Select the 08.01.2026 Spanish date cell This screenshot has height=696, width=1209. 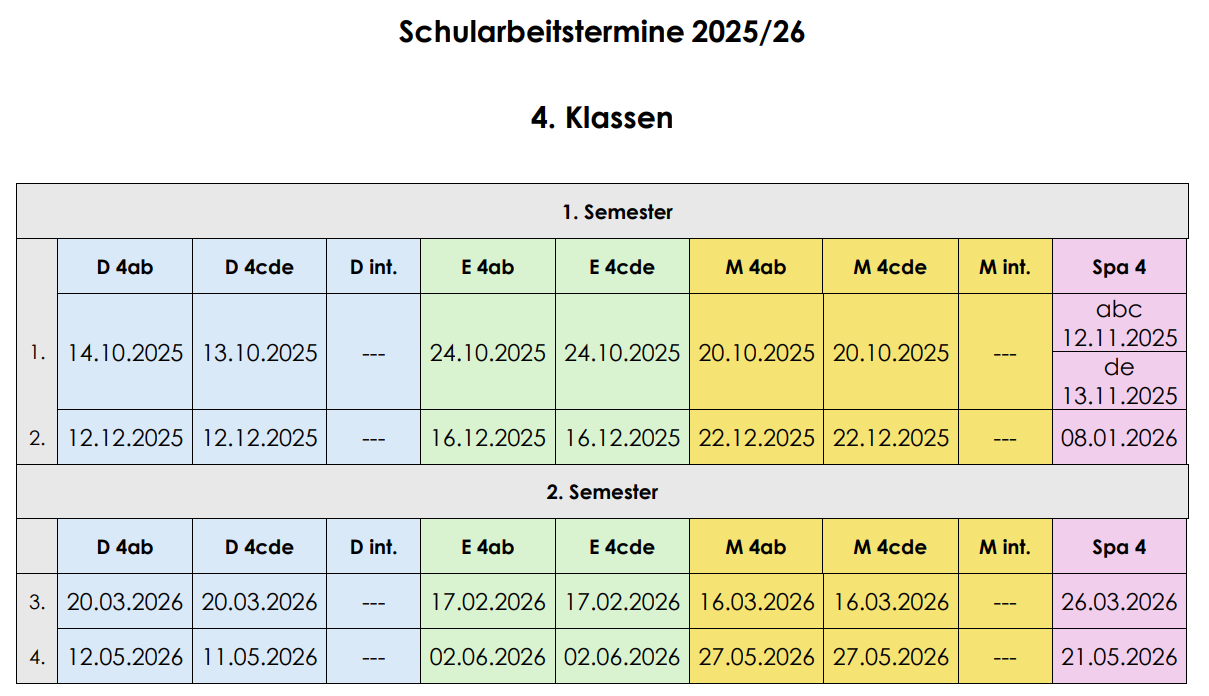point(1119,438)
